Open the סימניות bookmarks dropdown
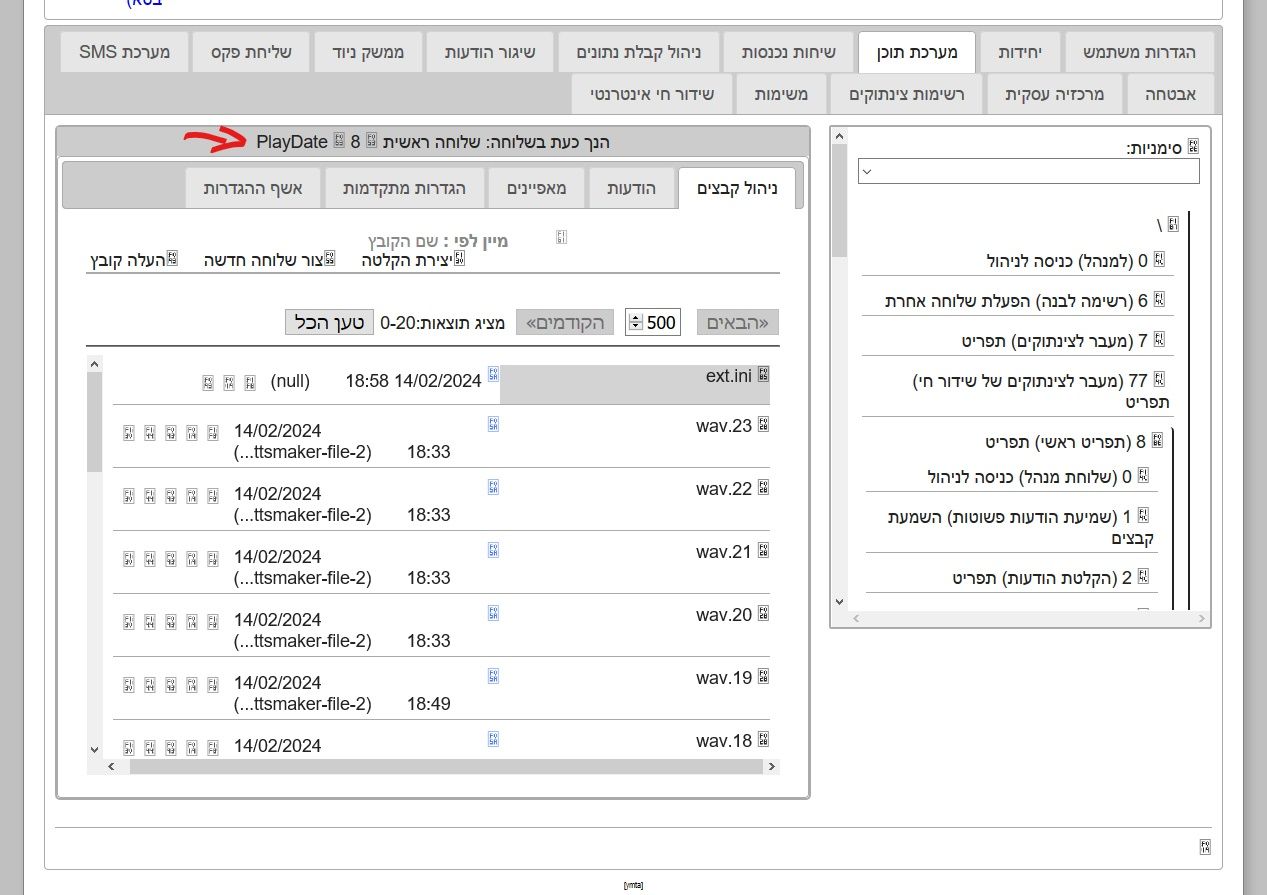 tap(1028, 171)
